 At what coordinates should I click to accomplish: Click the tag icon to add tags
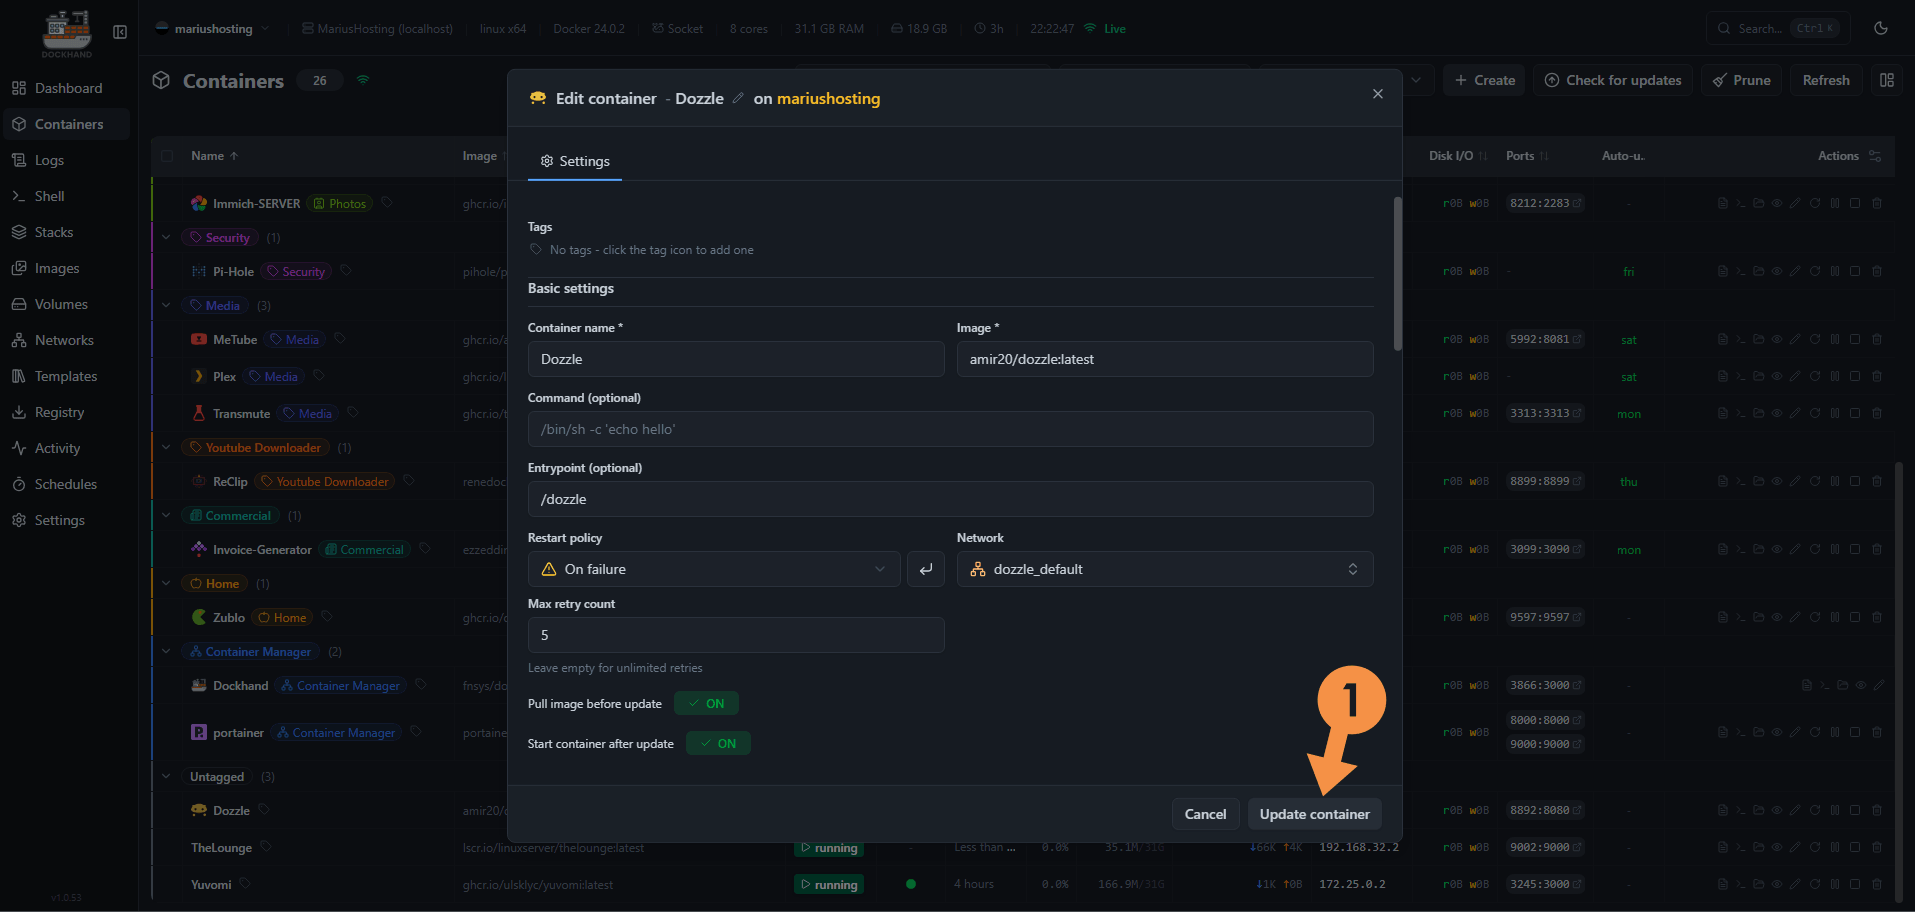[536, 250]
